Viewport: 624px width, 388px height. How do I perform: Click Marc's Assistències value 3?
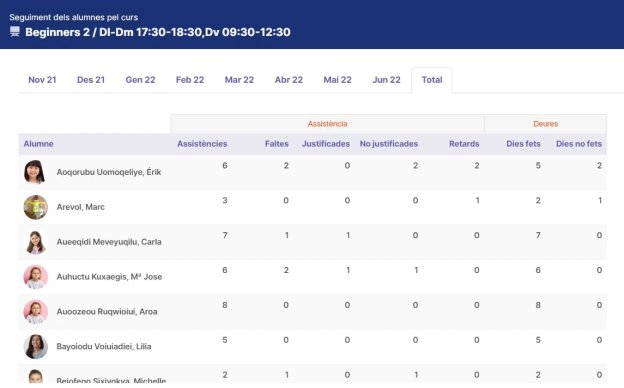pos(225,200)
